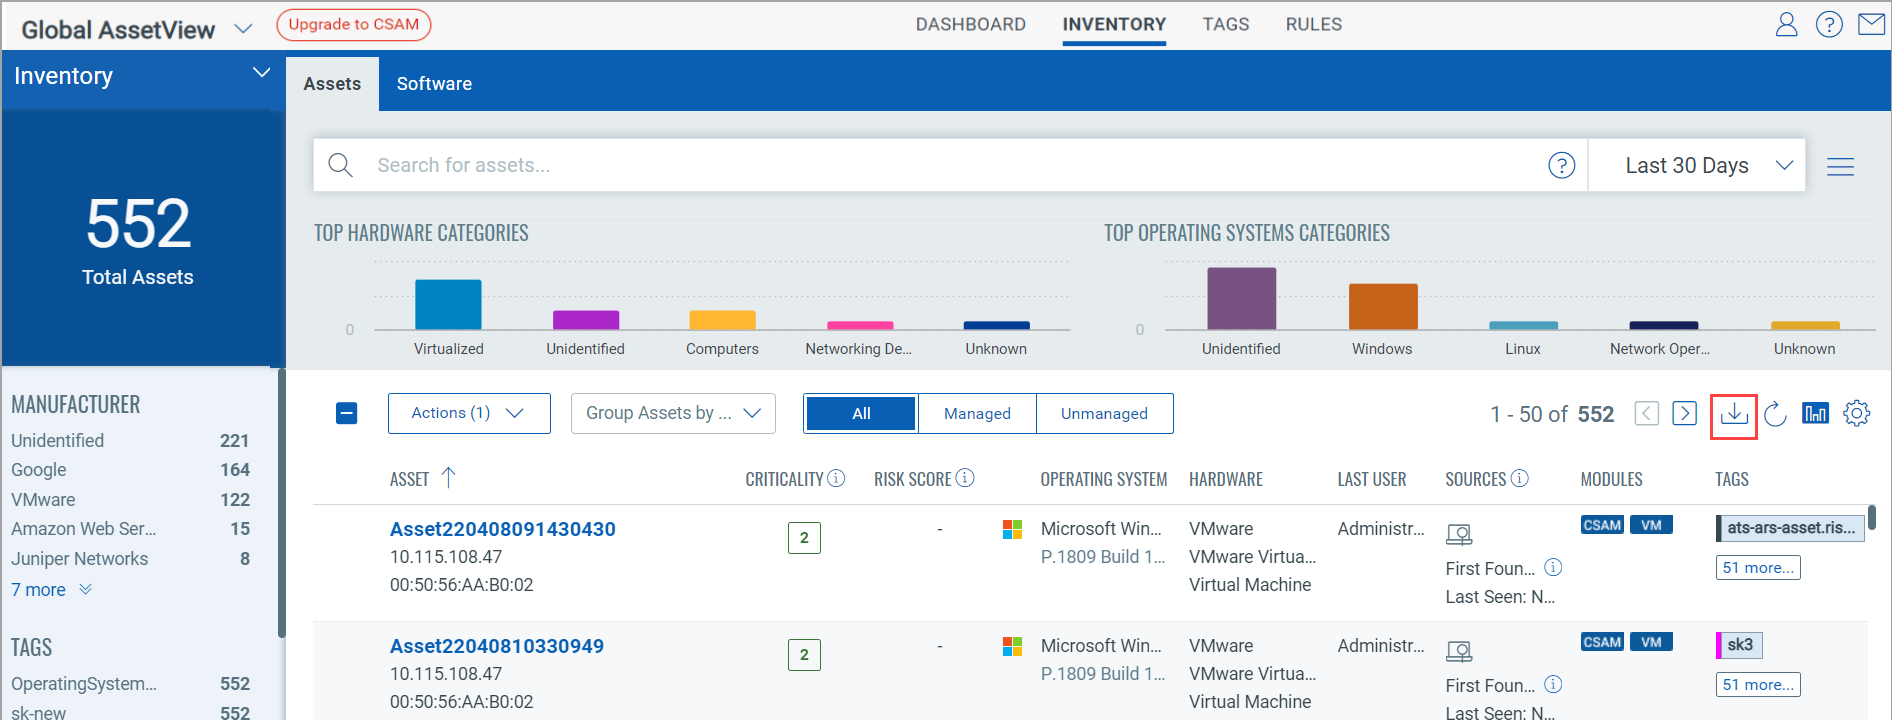Open the messages envelope icon
The height and width of the screenshot is (720, 1892).
[1870, 25]
